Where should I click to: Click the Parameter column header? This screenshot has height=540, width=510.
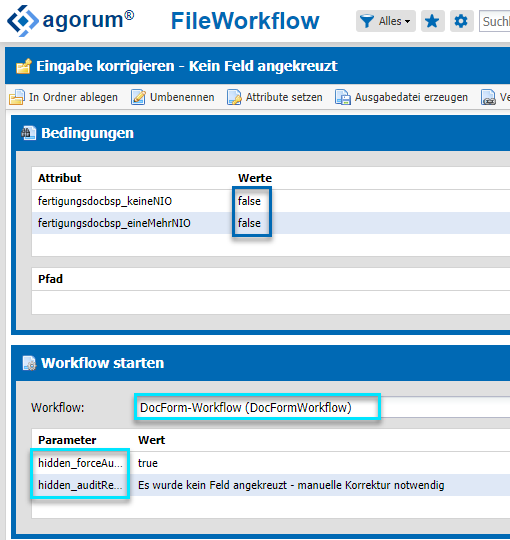[67, 440]
